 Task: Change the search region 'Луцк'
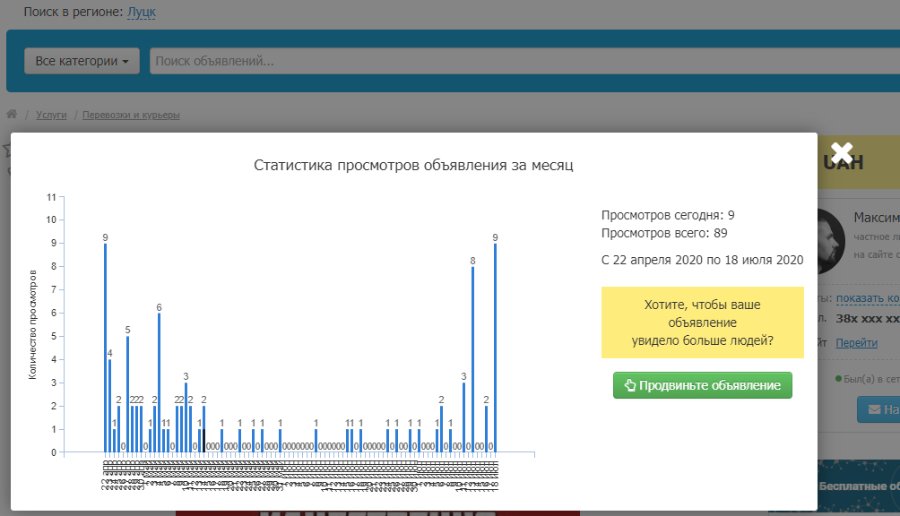(x=141, y=12)
